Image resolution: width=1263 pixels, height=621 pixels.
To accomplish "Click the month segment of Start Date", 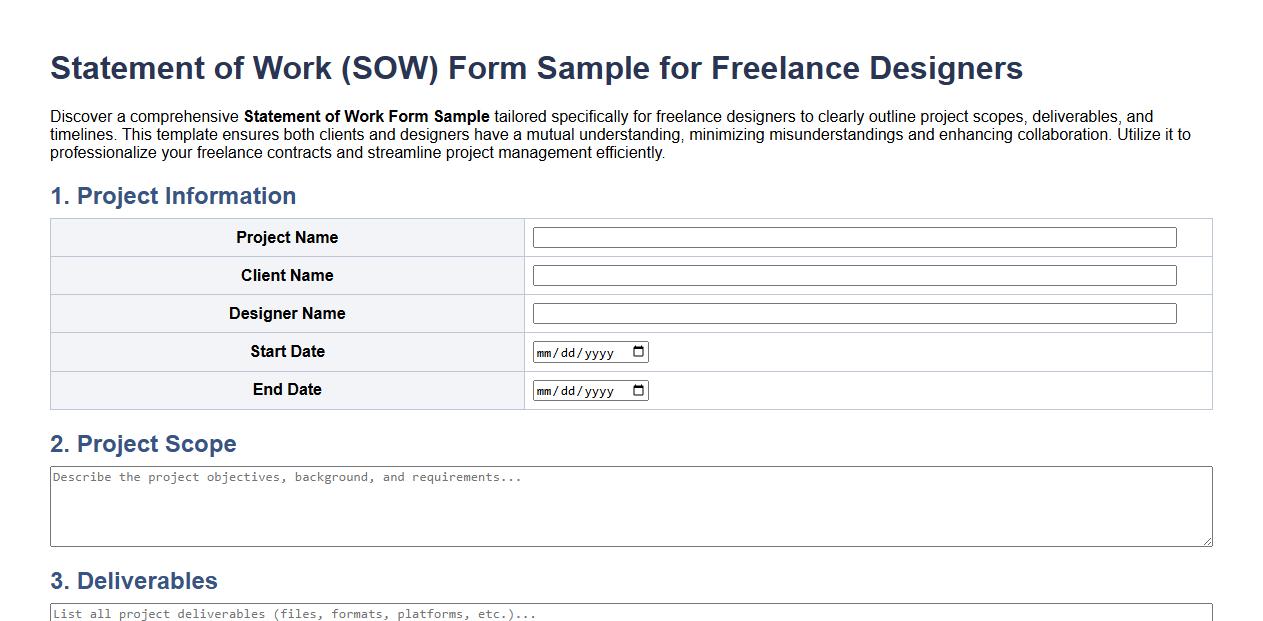I will tap(546, 351).
